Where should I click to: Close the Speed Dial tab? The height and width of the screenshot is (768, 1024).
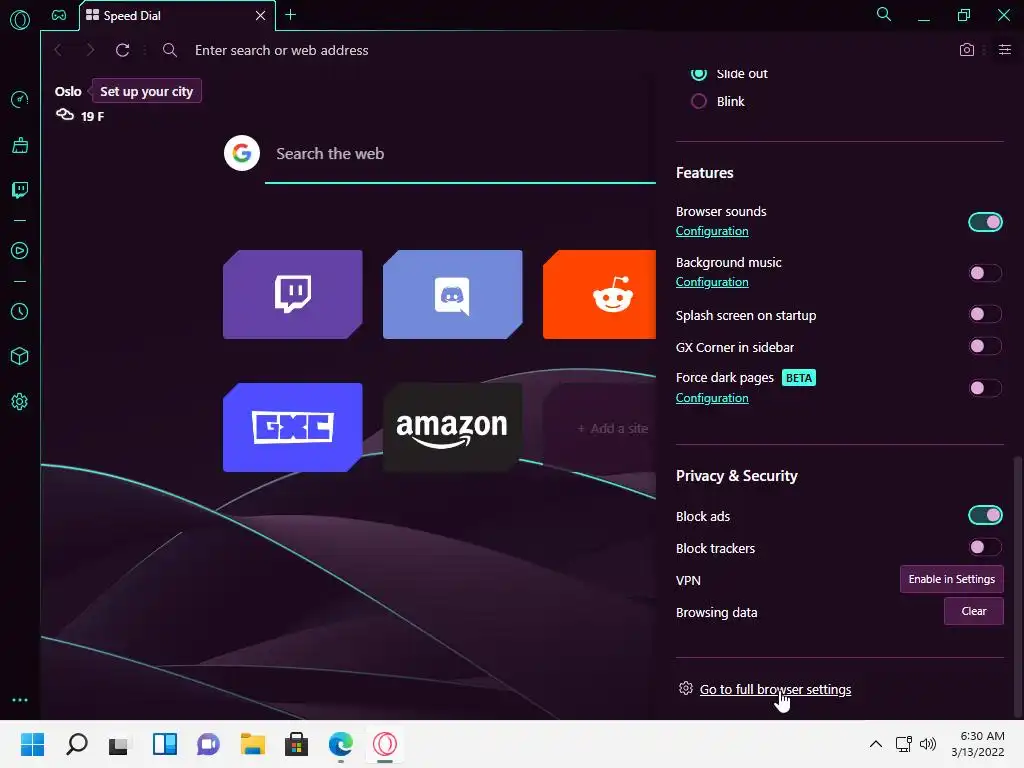click(x=261, y=15)
